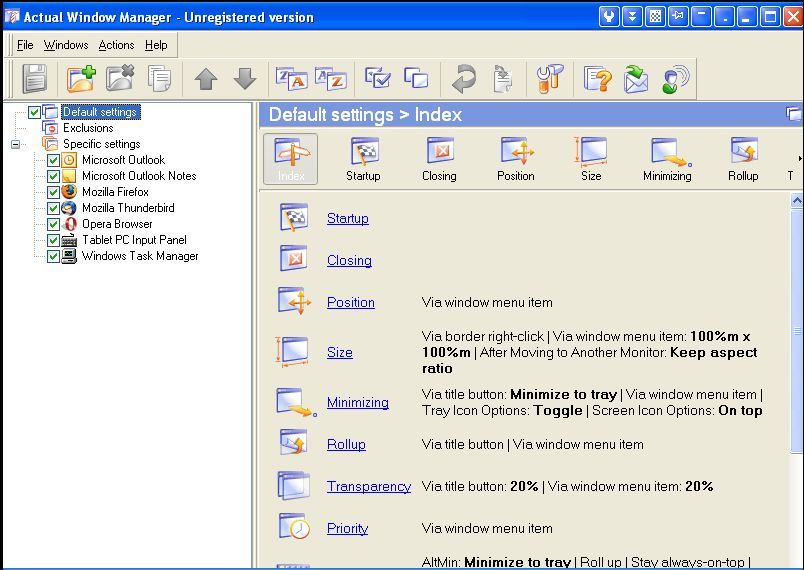Follow the Position link
Screen dimensions: 804x570
[x=351, y=302]
